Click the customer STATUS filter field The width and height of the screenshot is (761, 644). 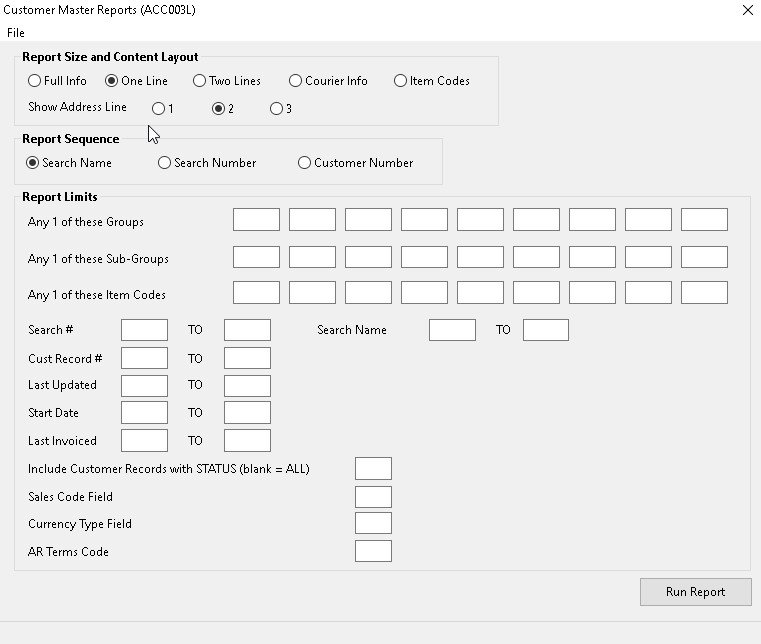tap(373, 469)
